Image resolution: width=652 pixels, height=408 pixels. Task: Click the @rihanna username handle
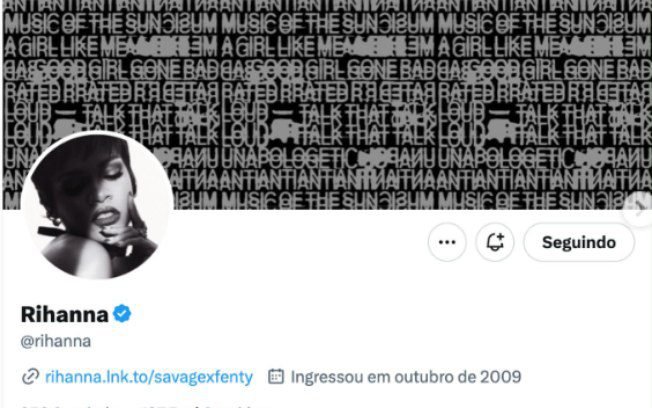pyautogui.click(x=56, y=341)
